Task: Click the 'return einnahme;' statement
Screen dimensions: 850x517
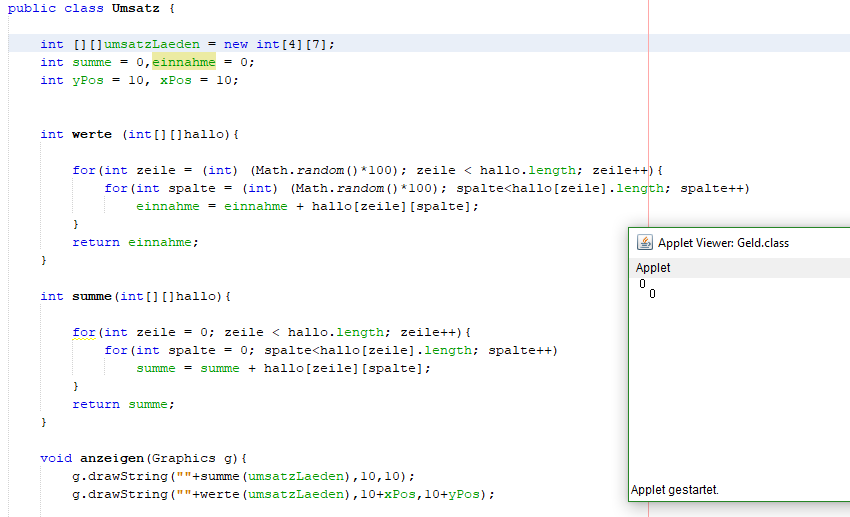Action: (x=135, y=242)
